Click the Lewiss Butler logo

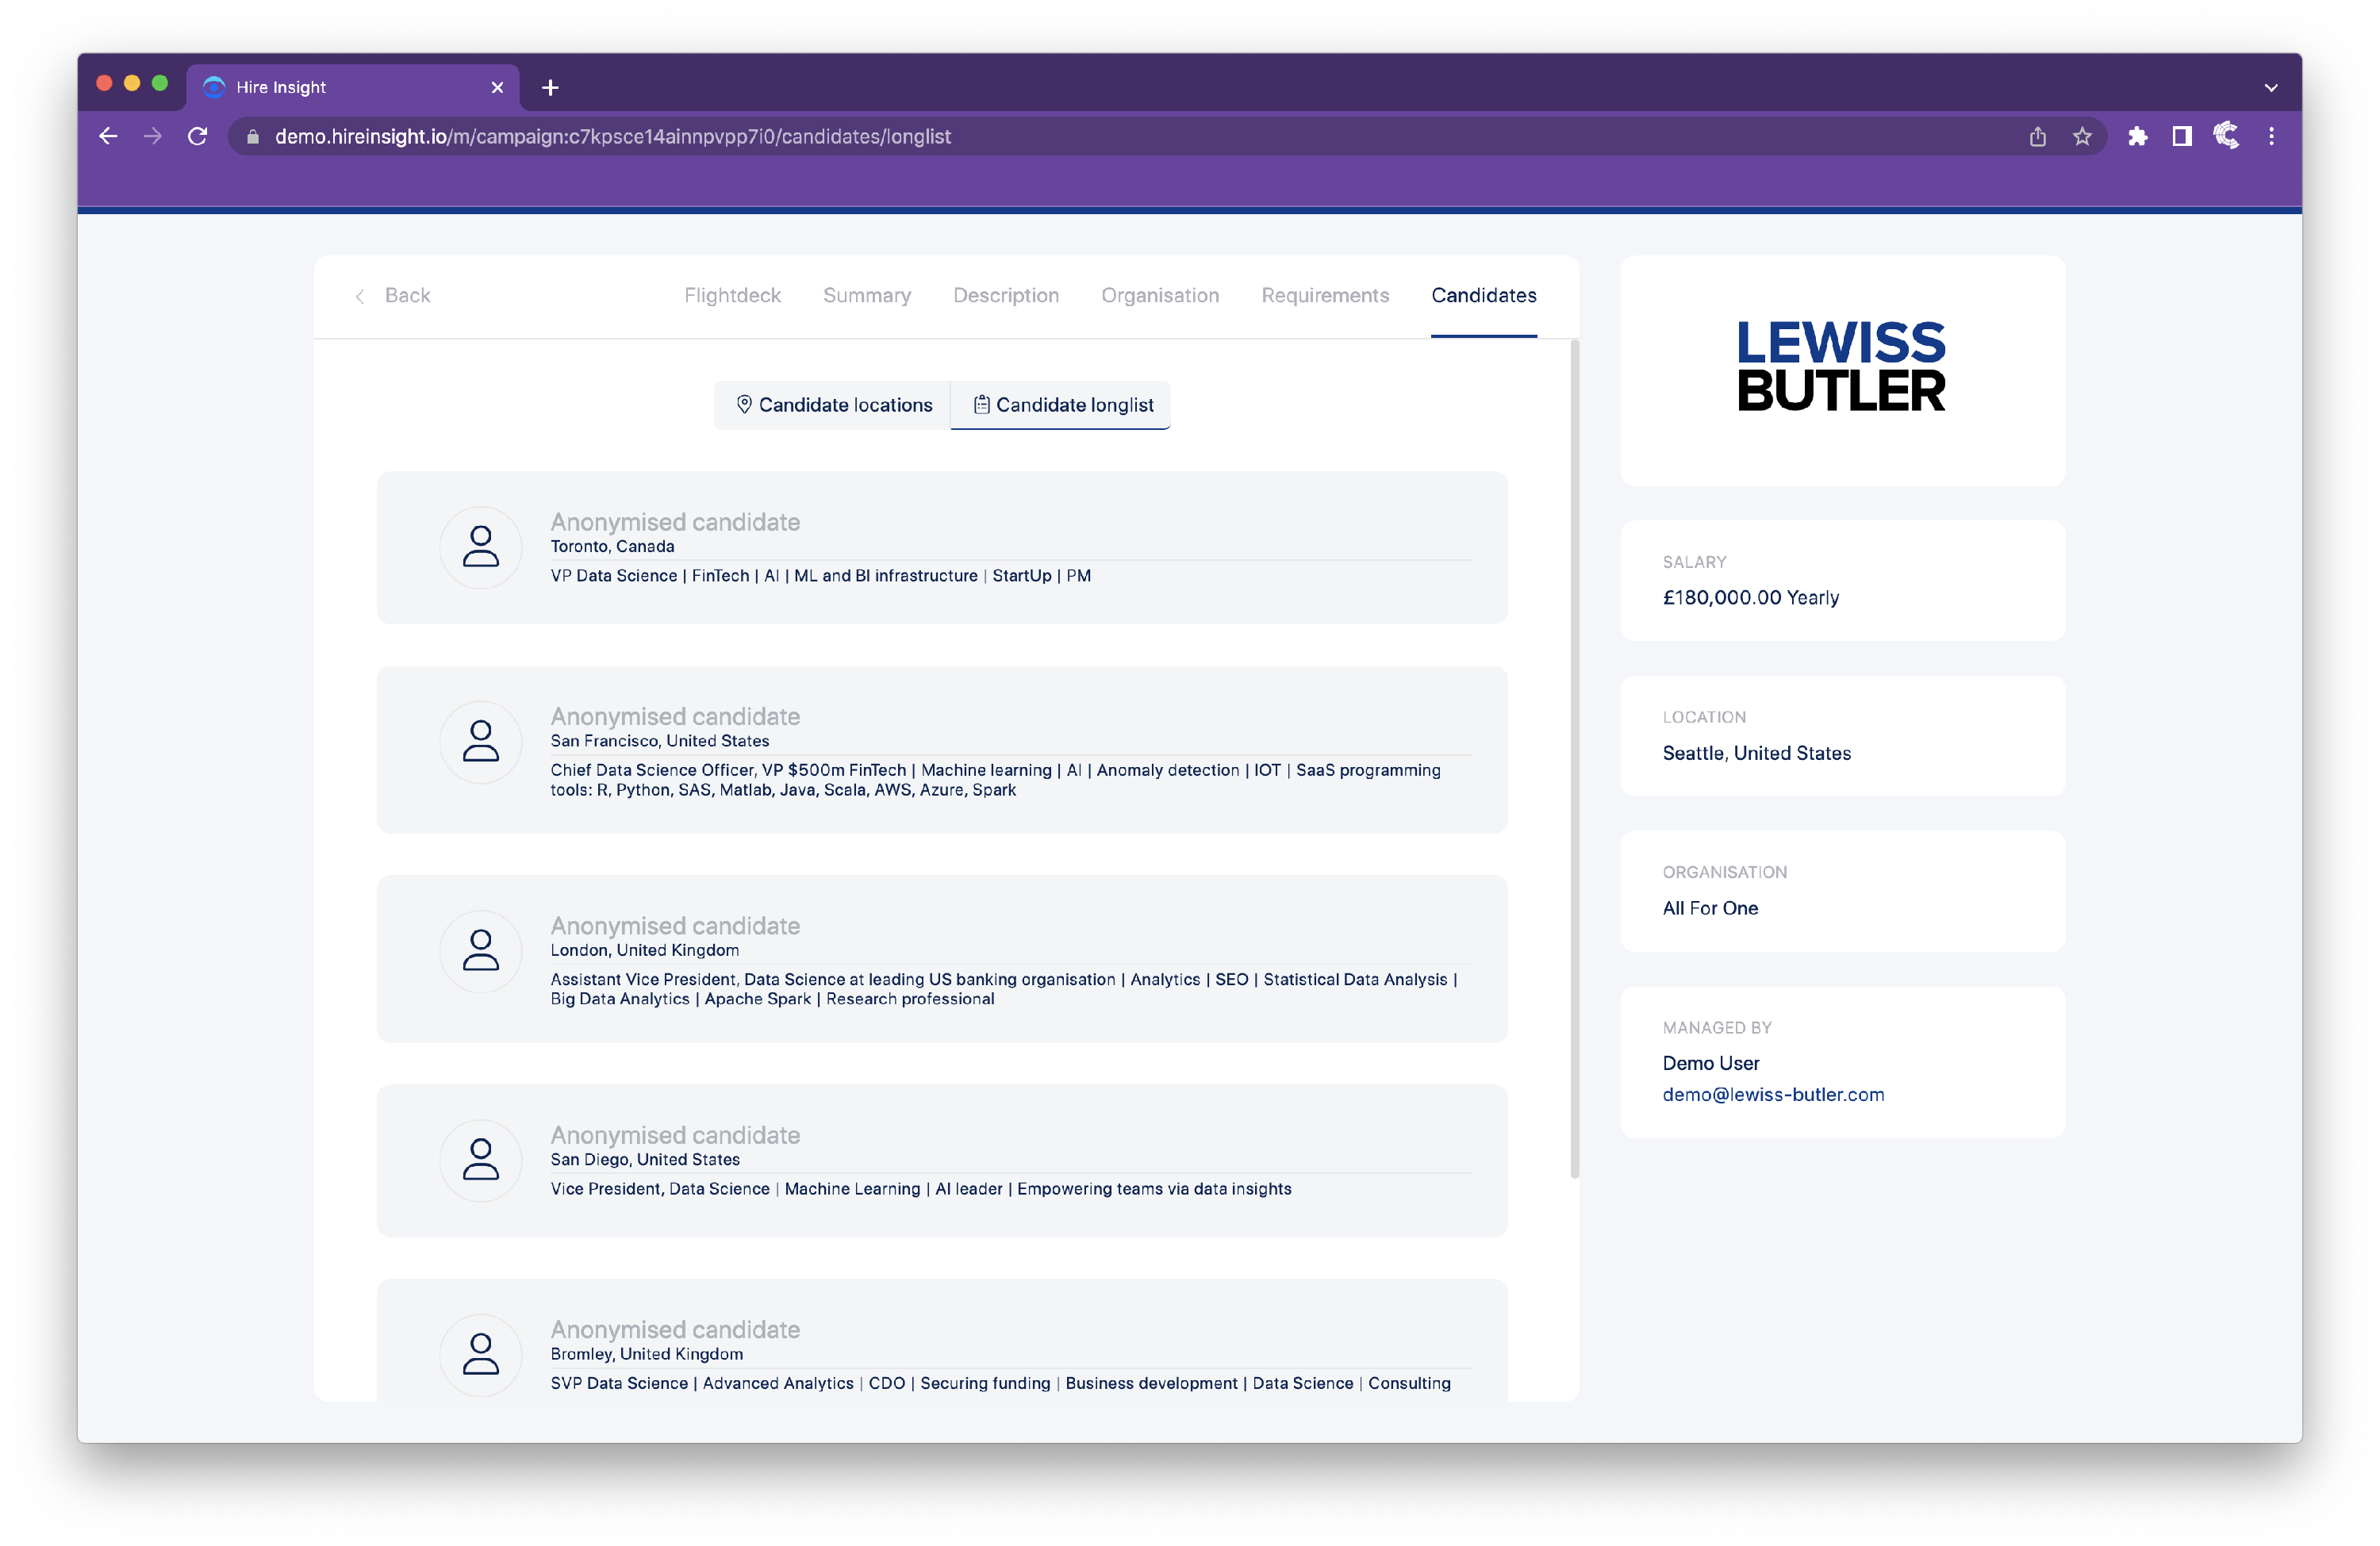point(1841,366)
